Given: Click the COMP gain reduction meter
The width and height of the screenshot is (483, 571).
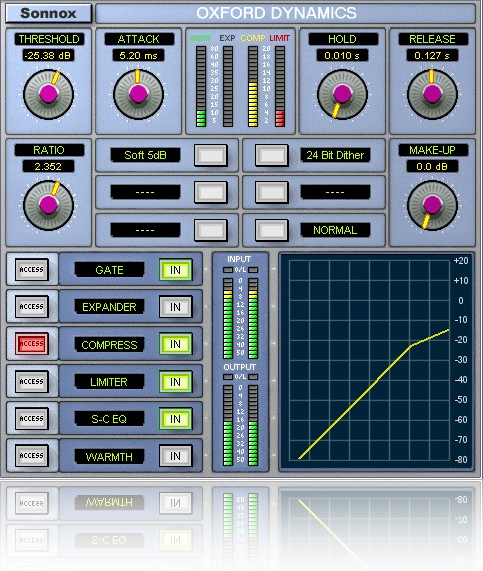Looking at the screenshot, I should [253, 86].
